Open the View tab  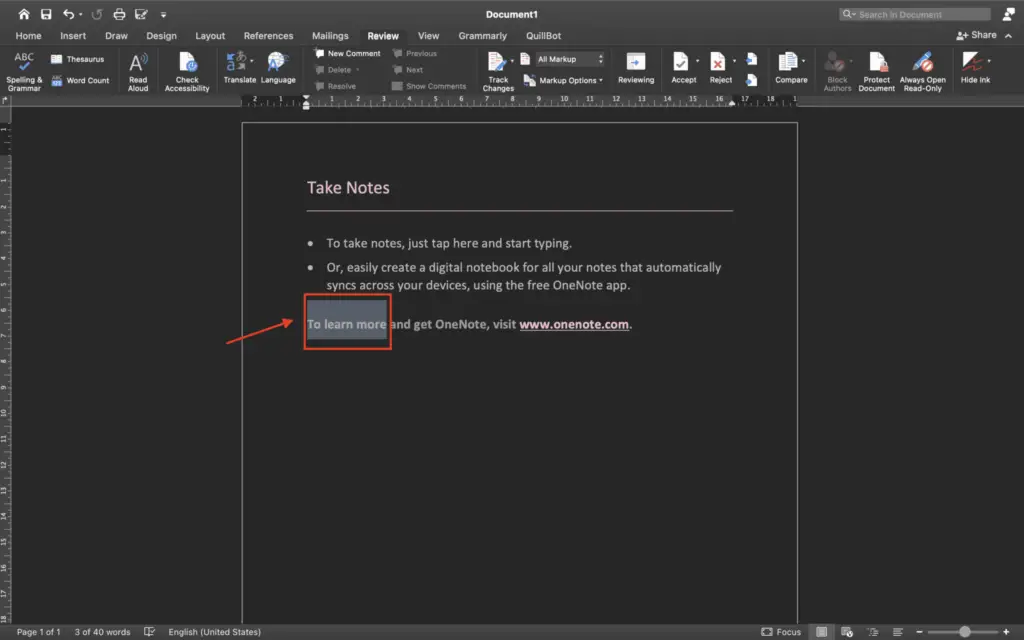click(x=428, y=36)
